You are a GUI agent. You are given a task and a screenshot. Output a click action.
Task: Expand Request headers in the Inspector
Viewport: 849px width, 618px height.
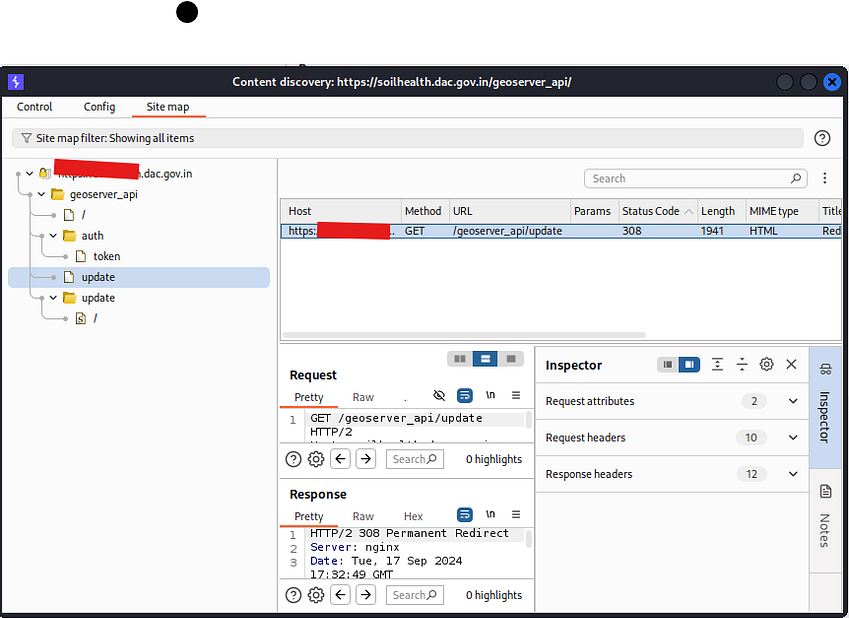pyautogui.click(x=793, y=437)
